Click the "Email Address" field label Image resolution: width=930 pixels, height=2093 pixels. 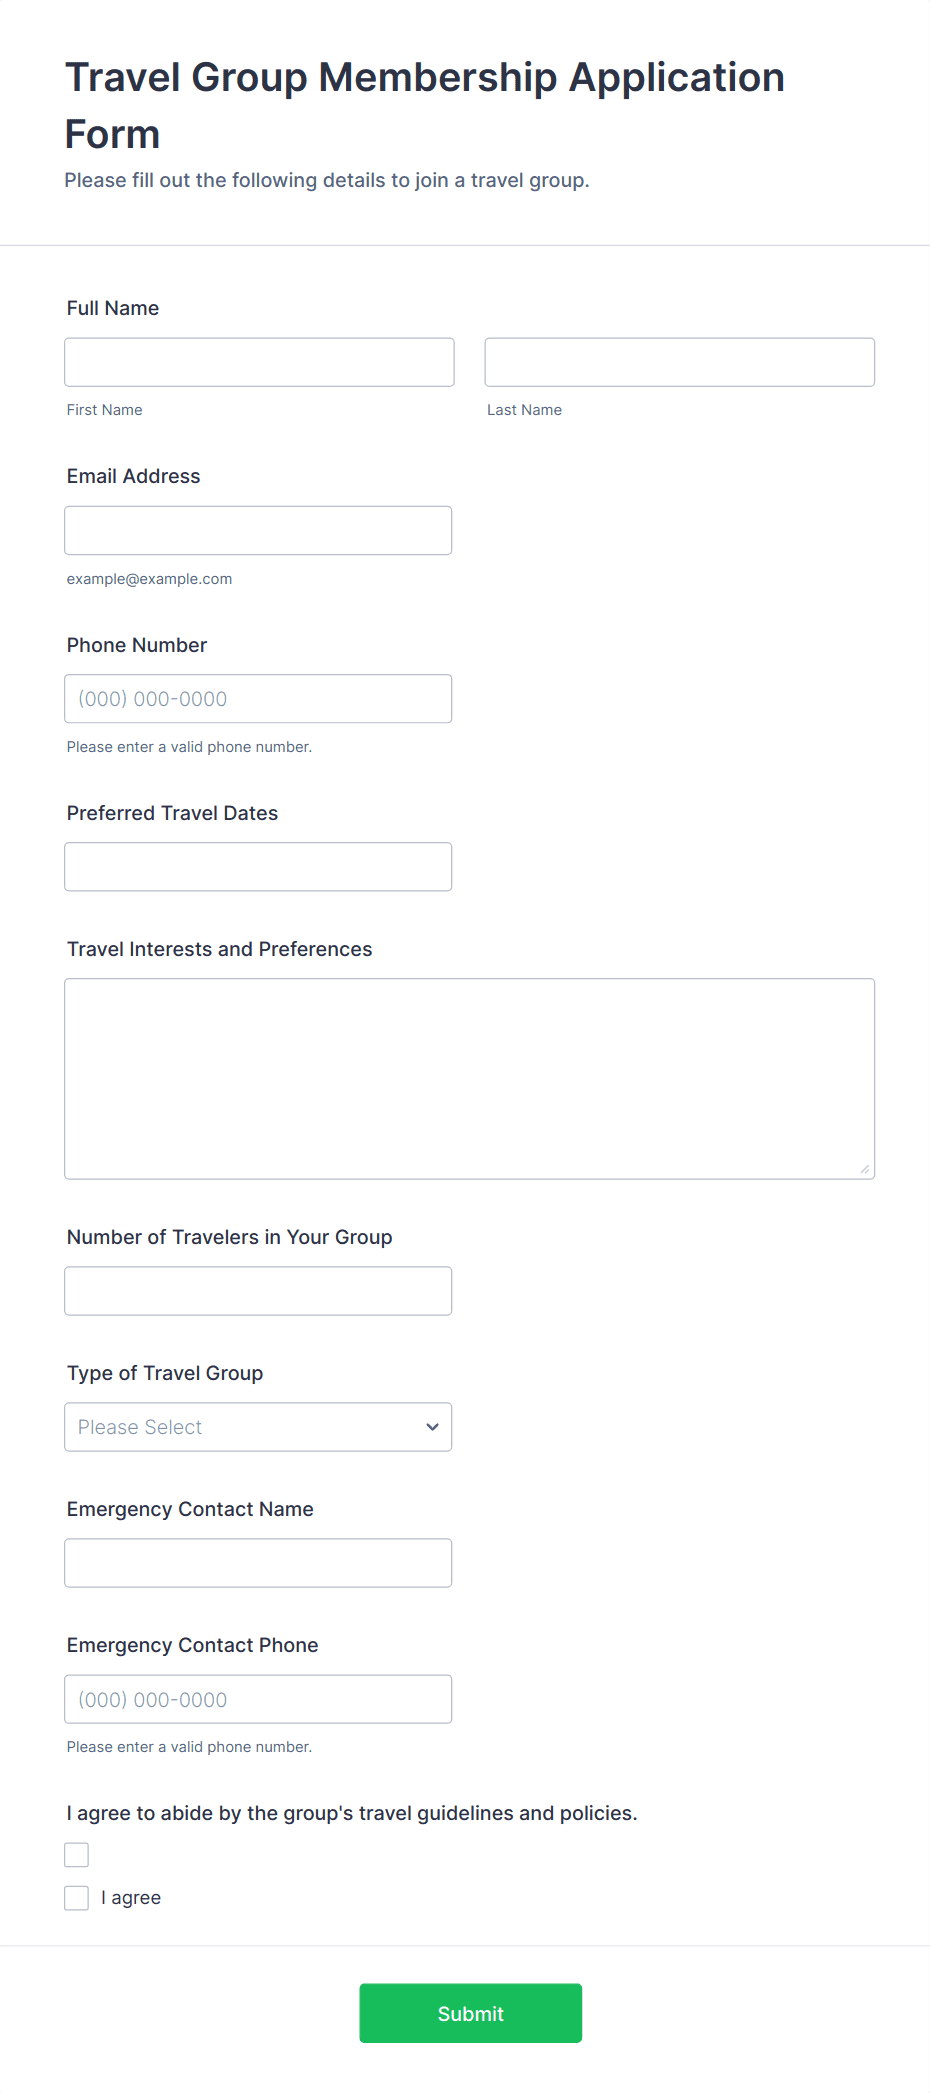pyautogui.click(x=134, y=476)
